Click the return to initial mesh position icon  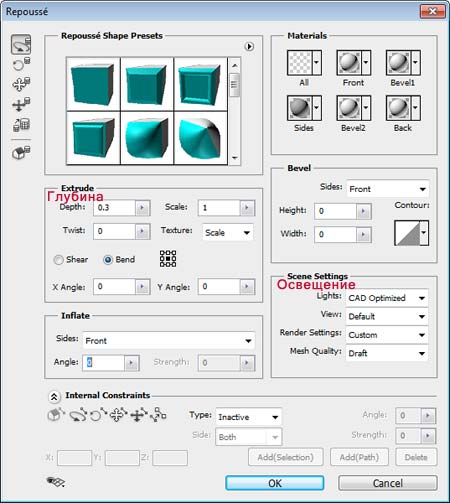click(x=21, y=153)
